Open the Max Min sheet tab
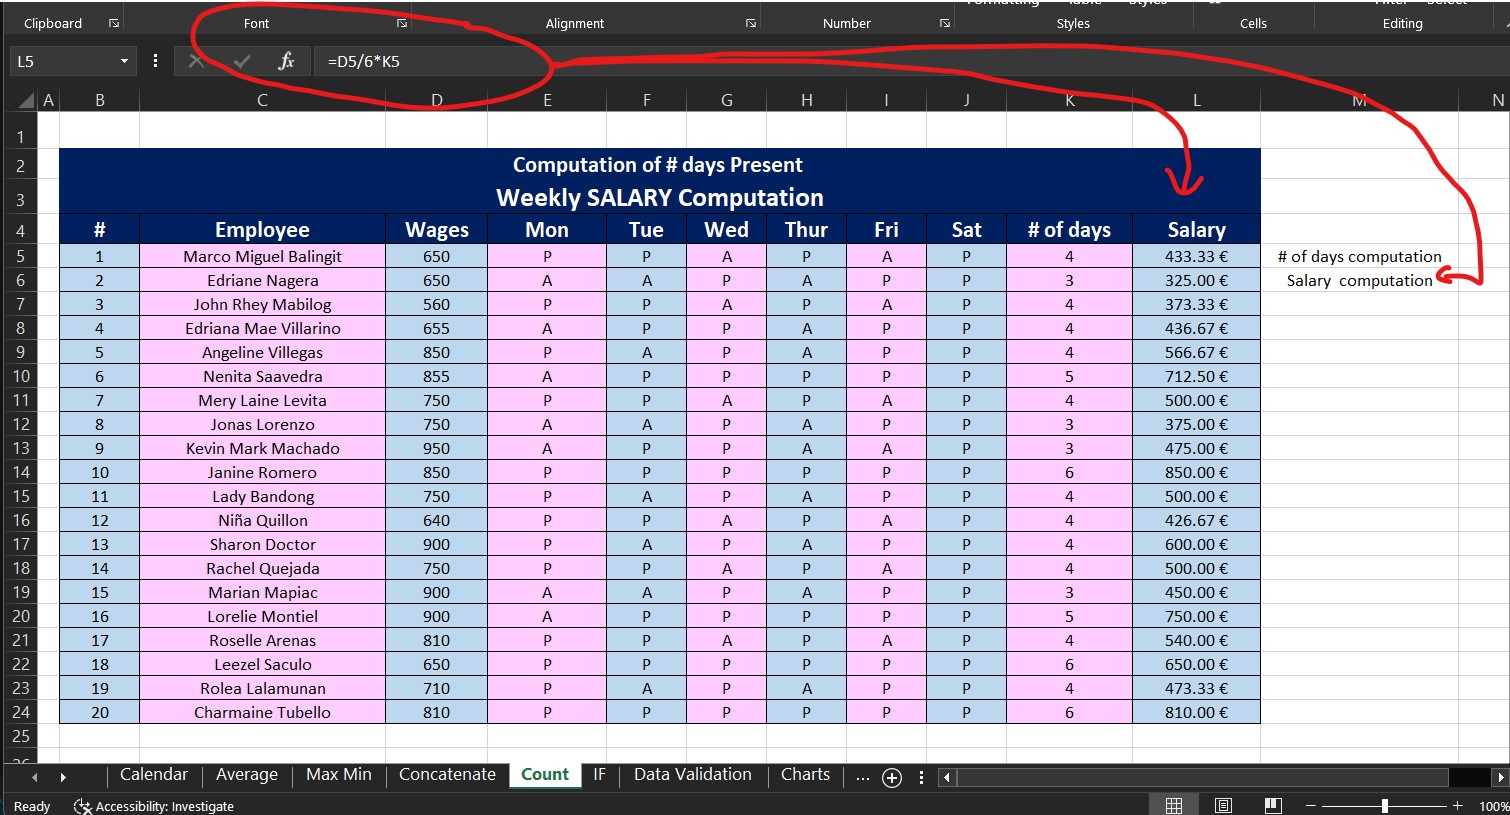Screen dimensions: 1510x815 [x=338, y=775]
